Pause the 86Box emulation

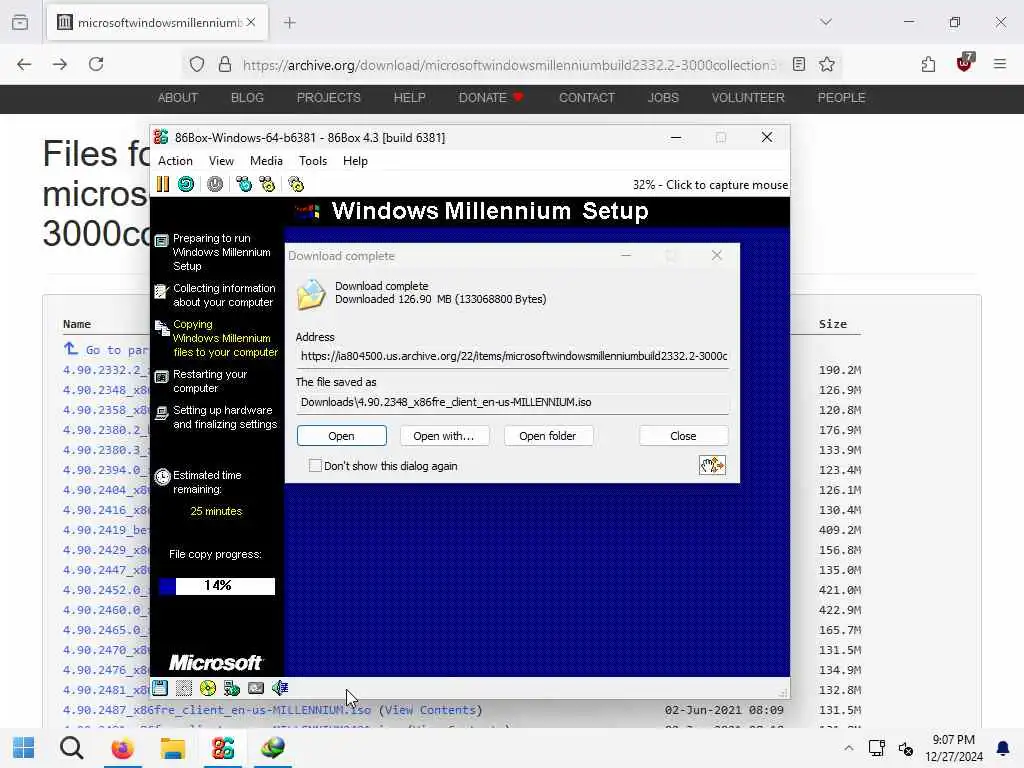(163, 184)
